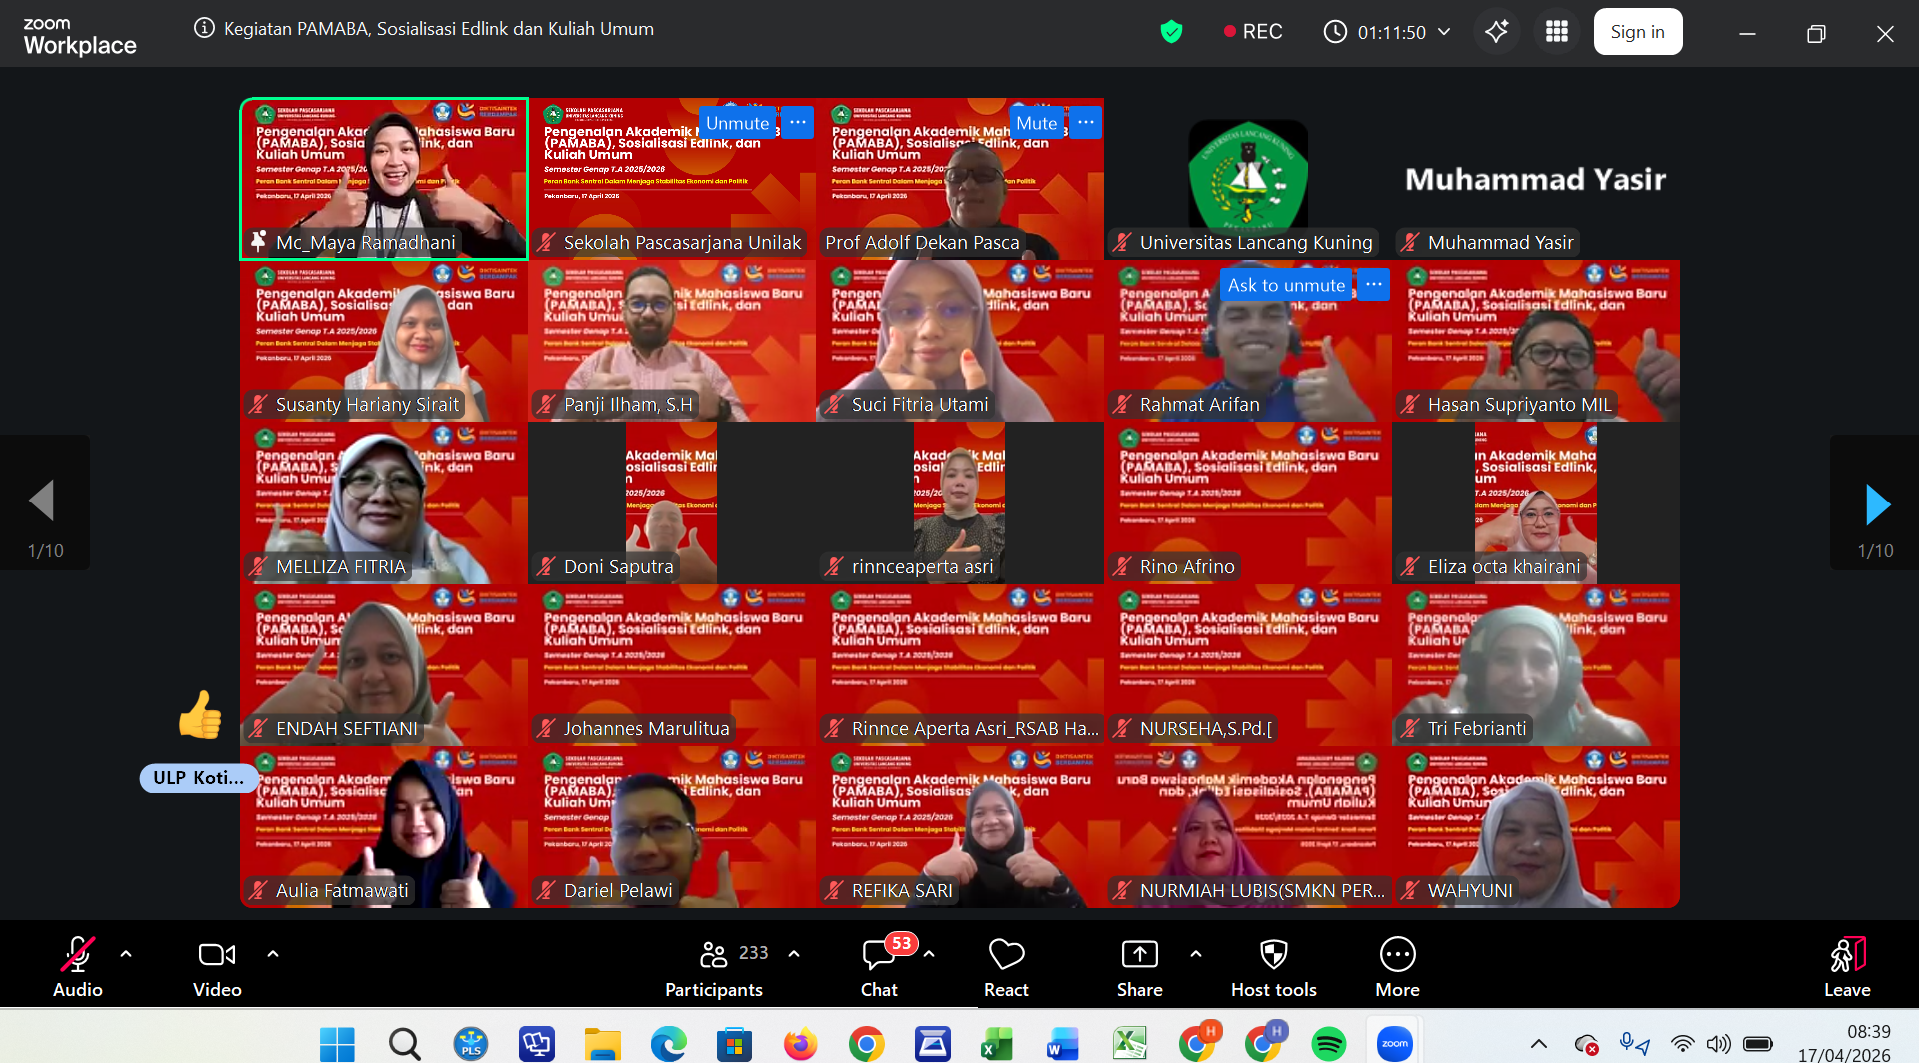1919x1063 pixels.
Task: Show hidden tray icons chevron
Action: (x=1538, y=1044)
